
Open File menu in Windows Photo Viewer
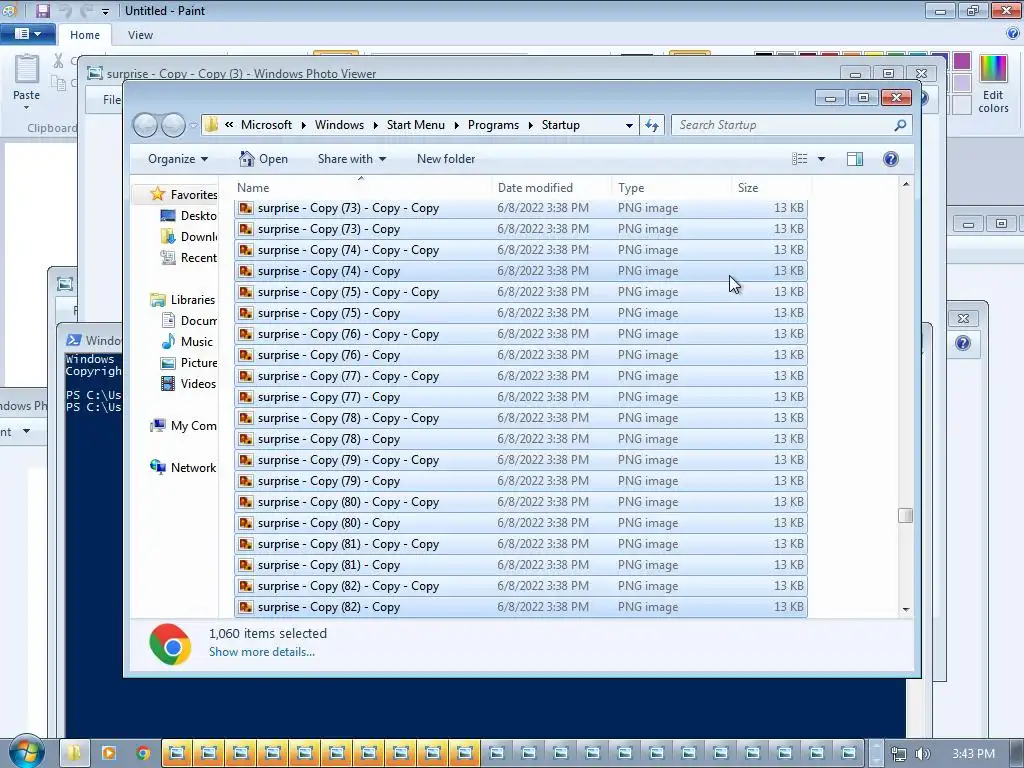112,99
